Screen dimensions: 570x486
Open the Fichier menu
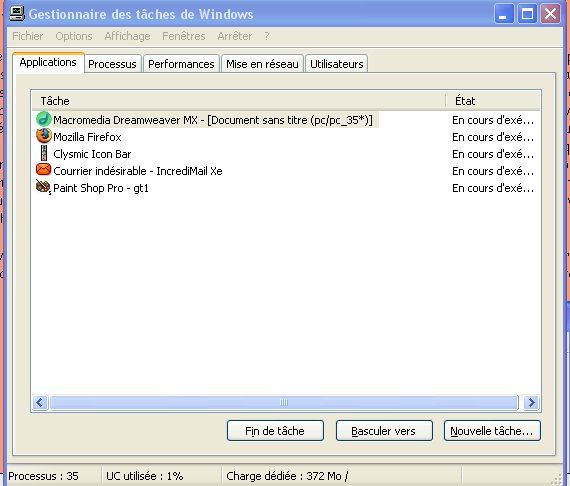point(28,36)
